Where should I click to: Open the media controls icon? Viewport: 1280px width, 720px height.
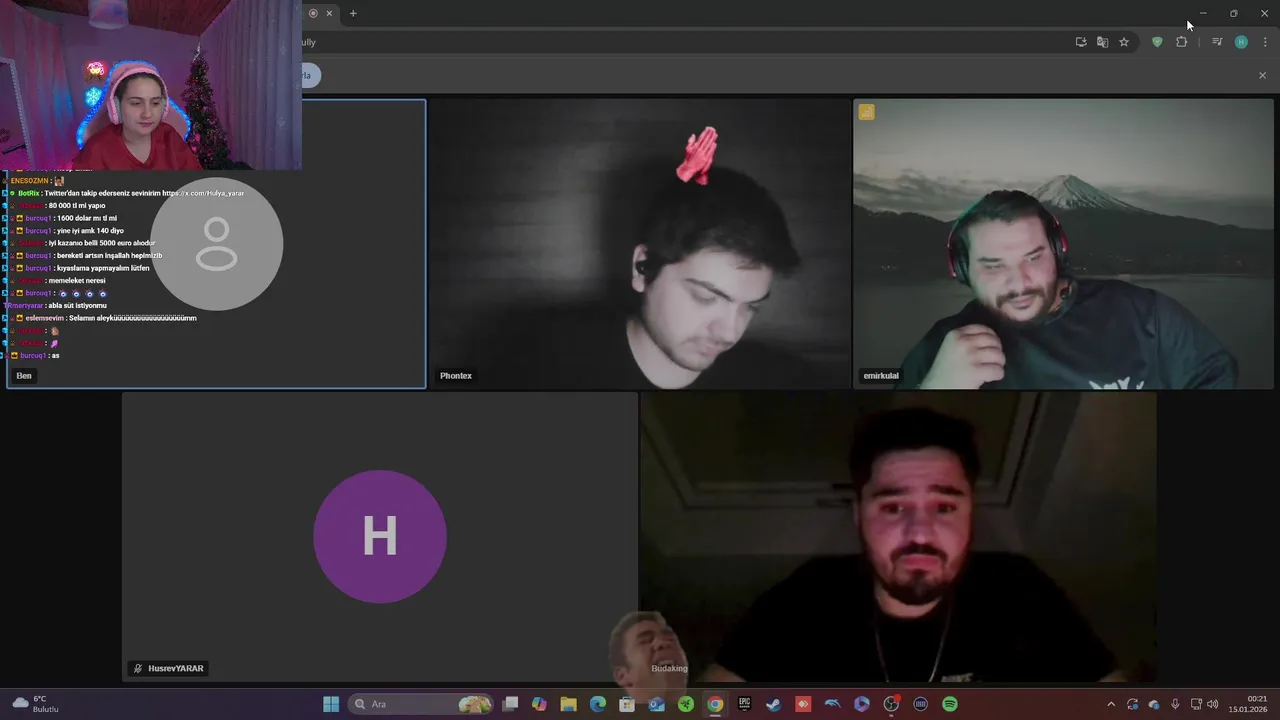pyautogui.click(x=1217, y=42)
